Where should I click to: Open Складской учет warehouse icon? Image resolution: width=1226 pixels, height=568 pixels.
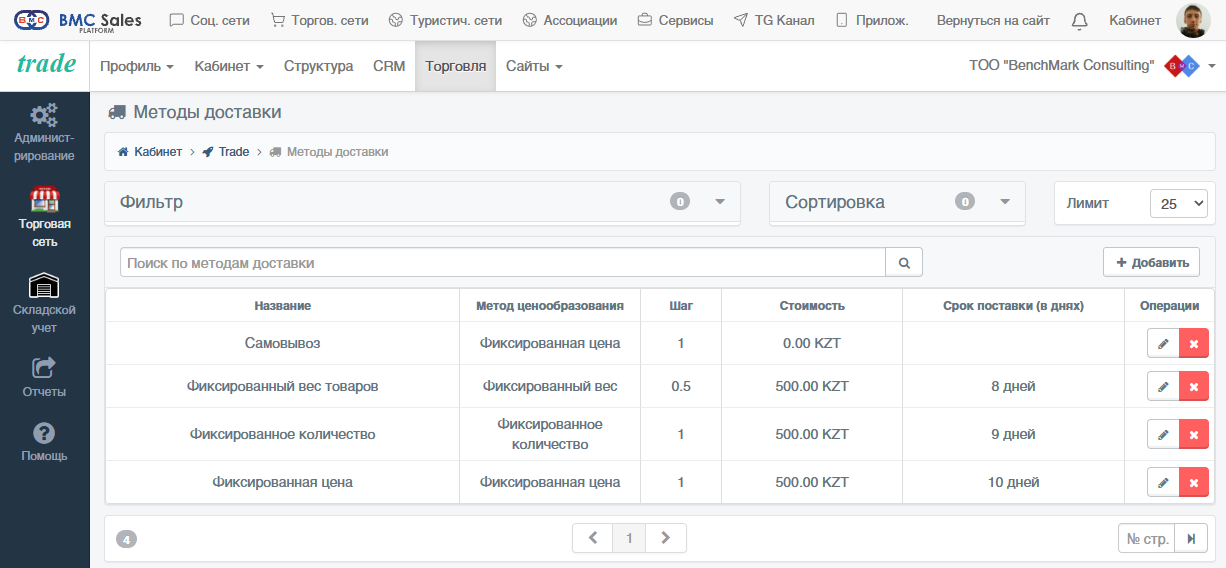click(44, 285)
